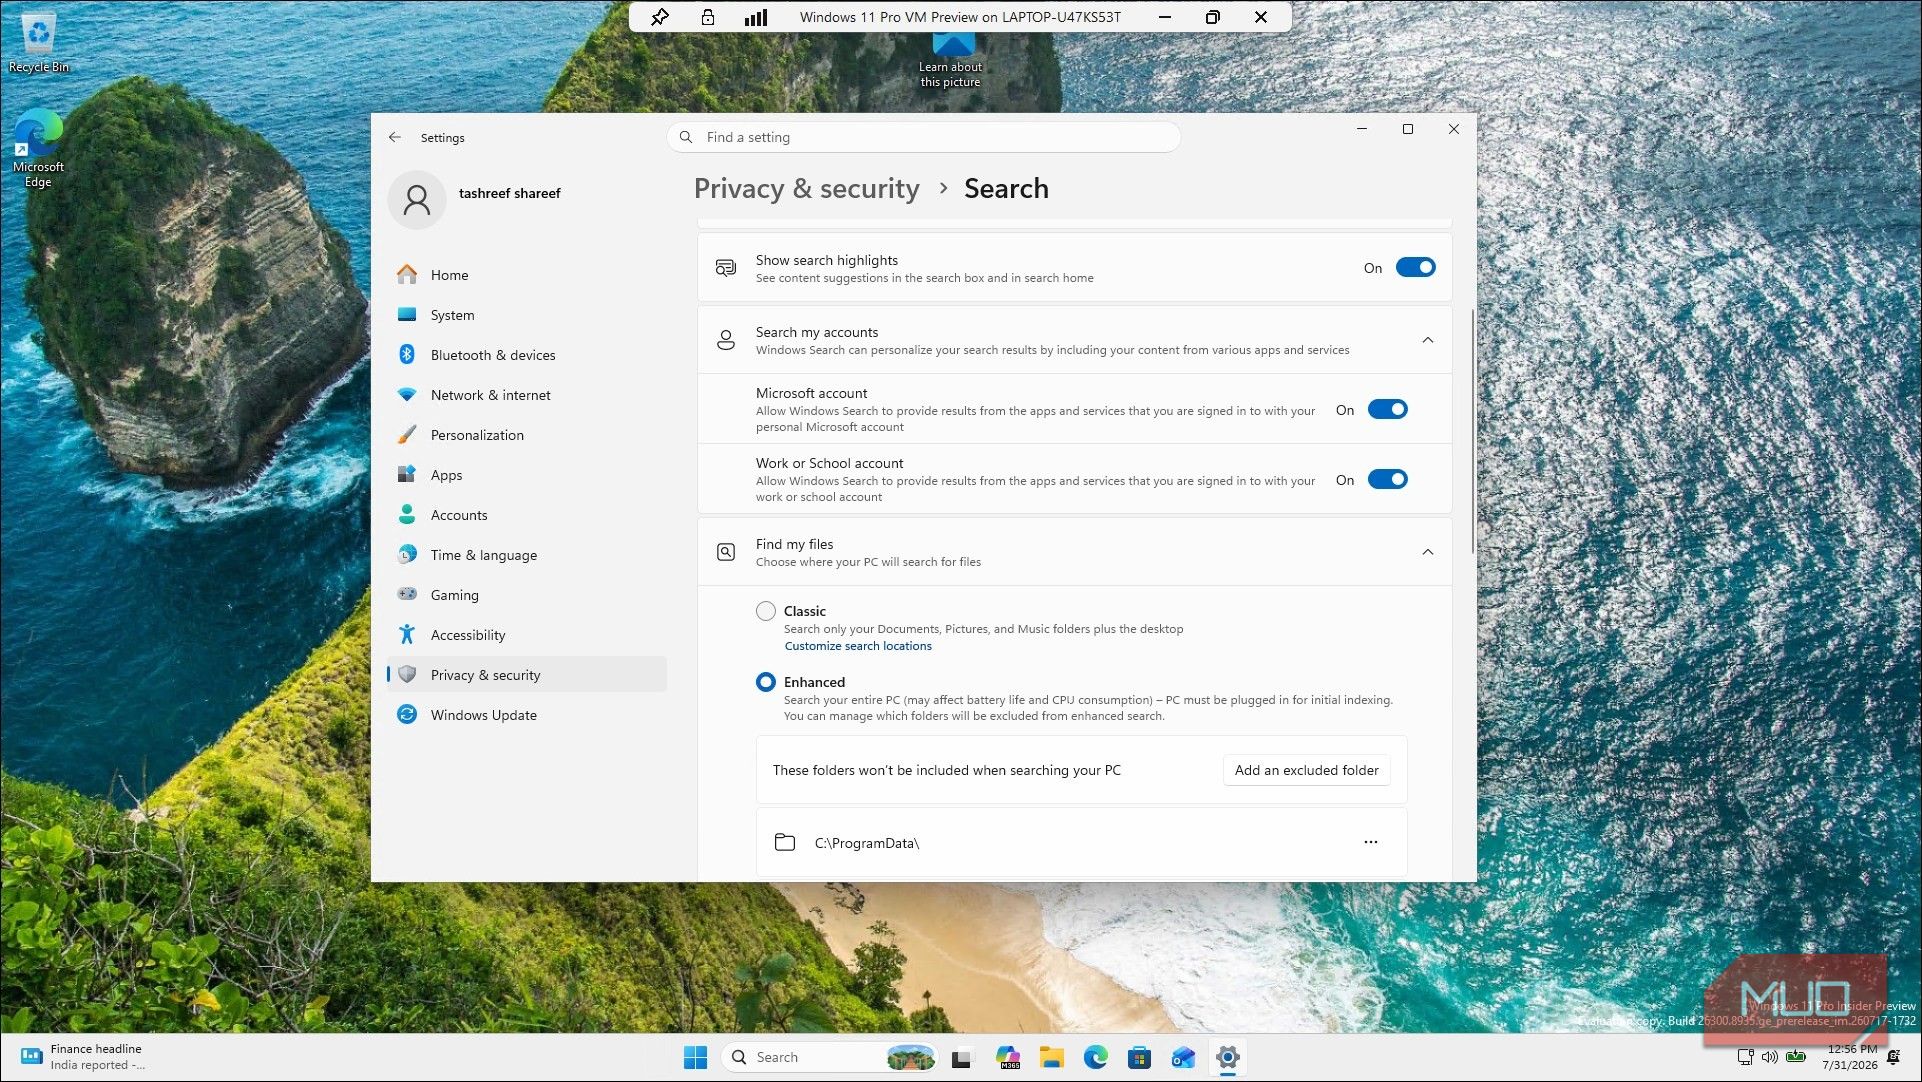1922x1082 pixels.
Task: Open Accessibility settings
Action: (527, 635)
